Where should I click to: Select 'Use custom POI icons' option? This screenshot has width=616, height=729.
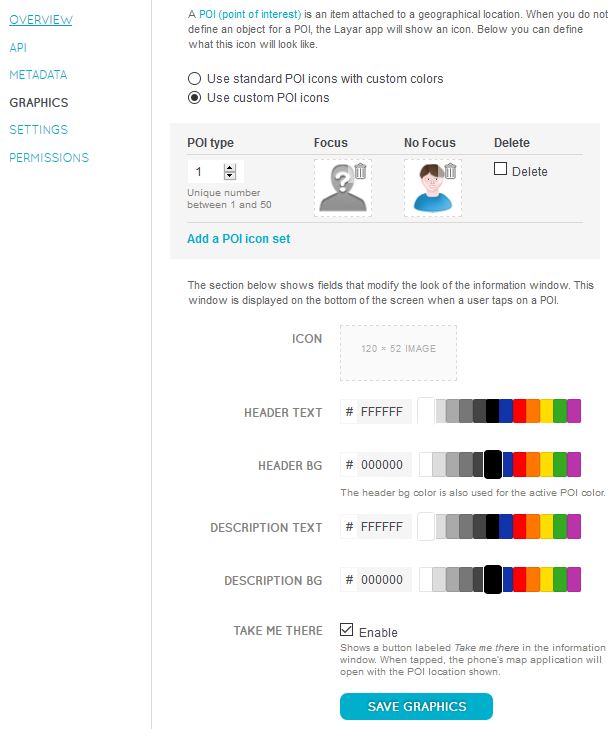pos(194,98)
